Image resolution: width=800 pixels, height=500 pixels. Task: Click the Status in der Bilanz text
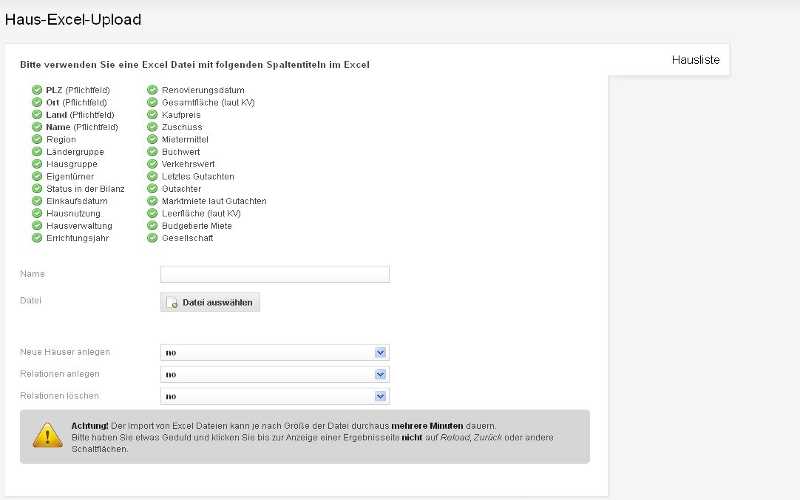[x=85, y=189]
